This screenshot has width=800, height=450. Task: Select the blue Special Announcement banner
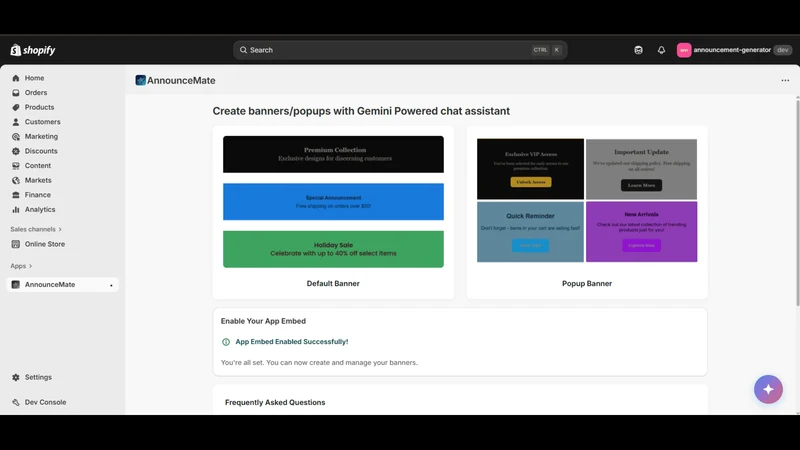coord(333,202)
